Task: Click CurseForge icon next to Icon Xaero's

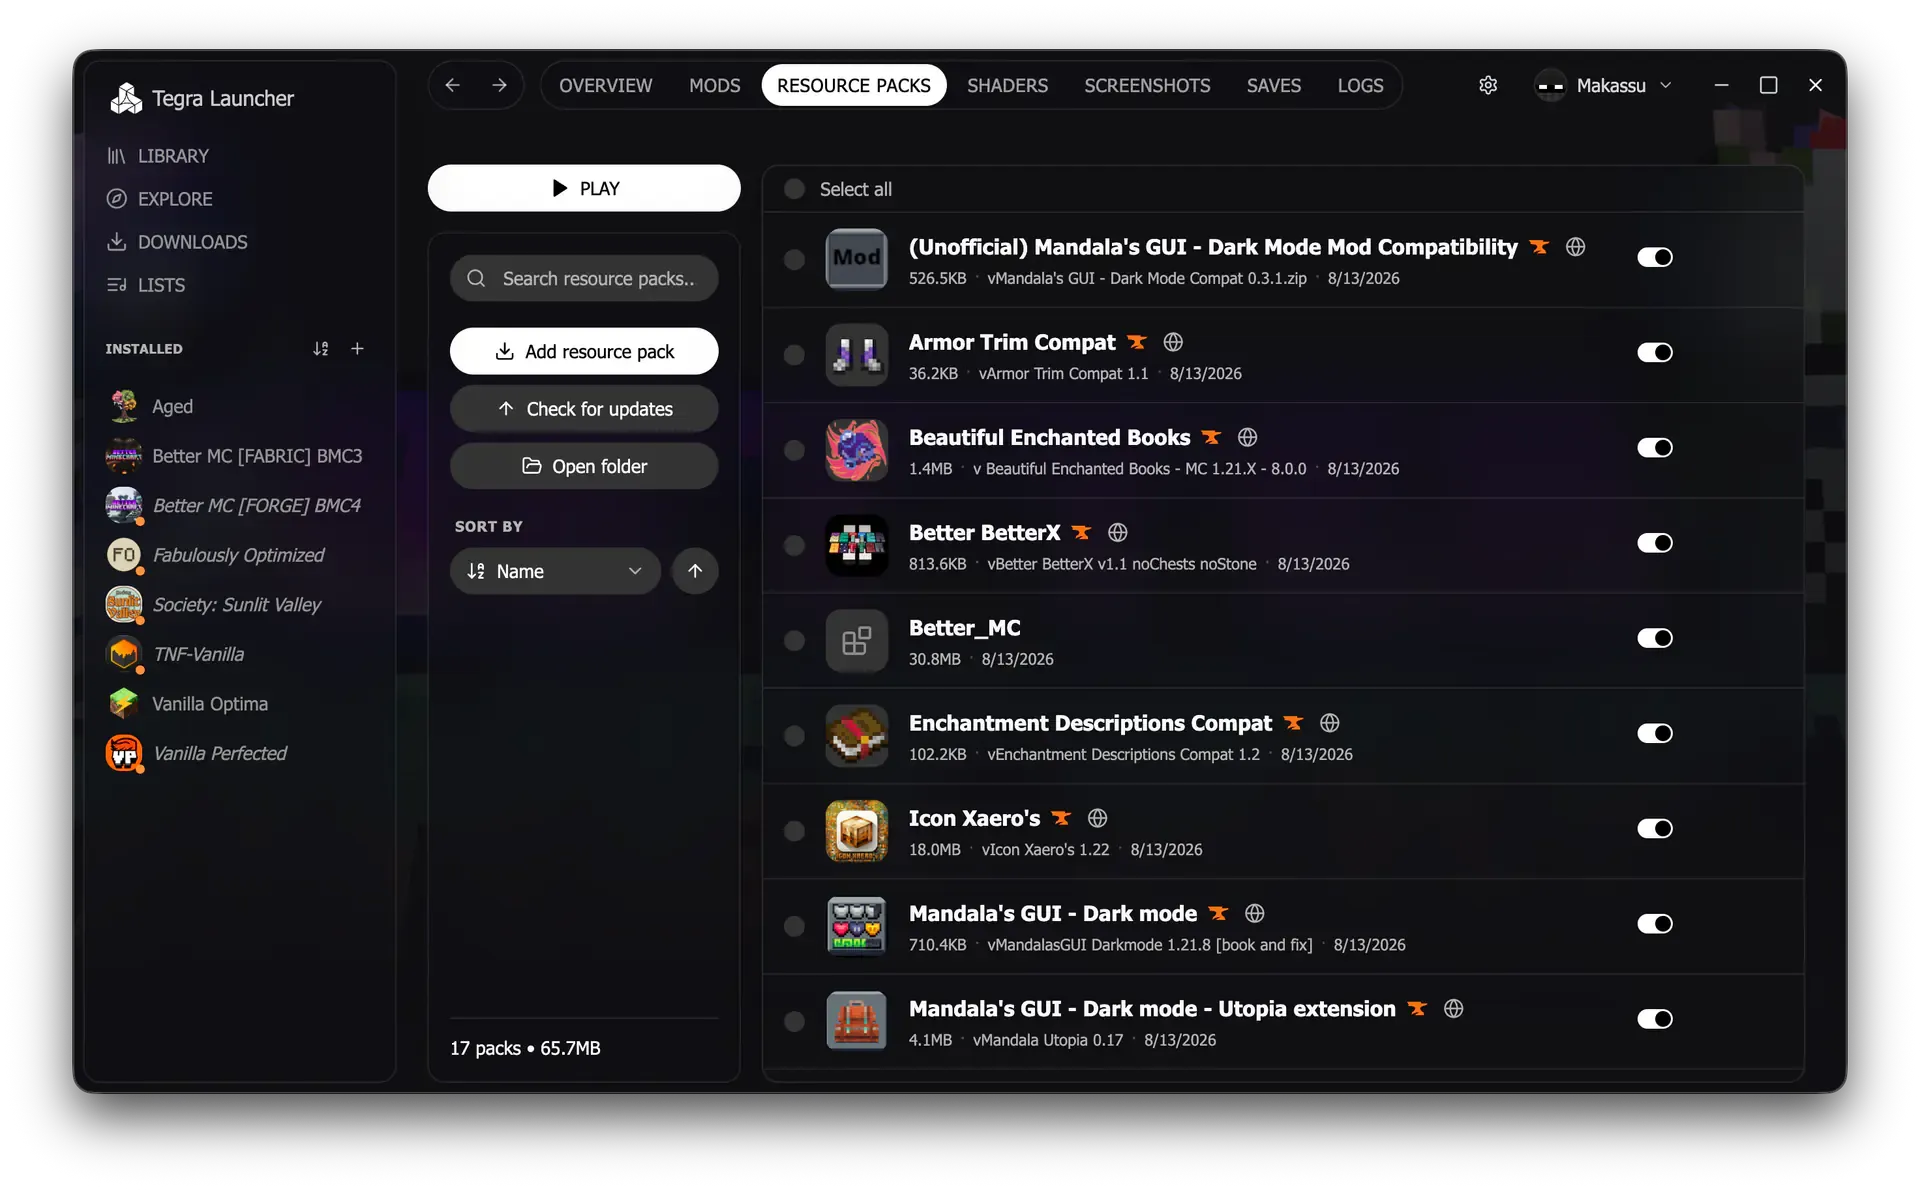Action: pos(1061,818)
